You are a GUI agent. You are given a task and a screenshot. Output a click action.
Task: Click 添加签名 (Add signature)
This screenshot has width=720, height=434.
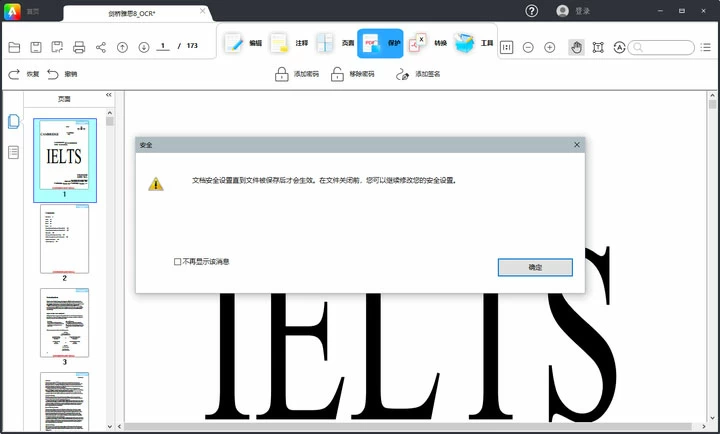click(418, 74)
